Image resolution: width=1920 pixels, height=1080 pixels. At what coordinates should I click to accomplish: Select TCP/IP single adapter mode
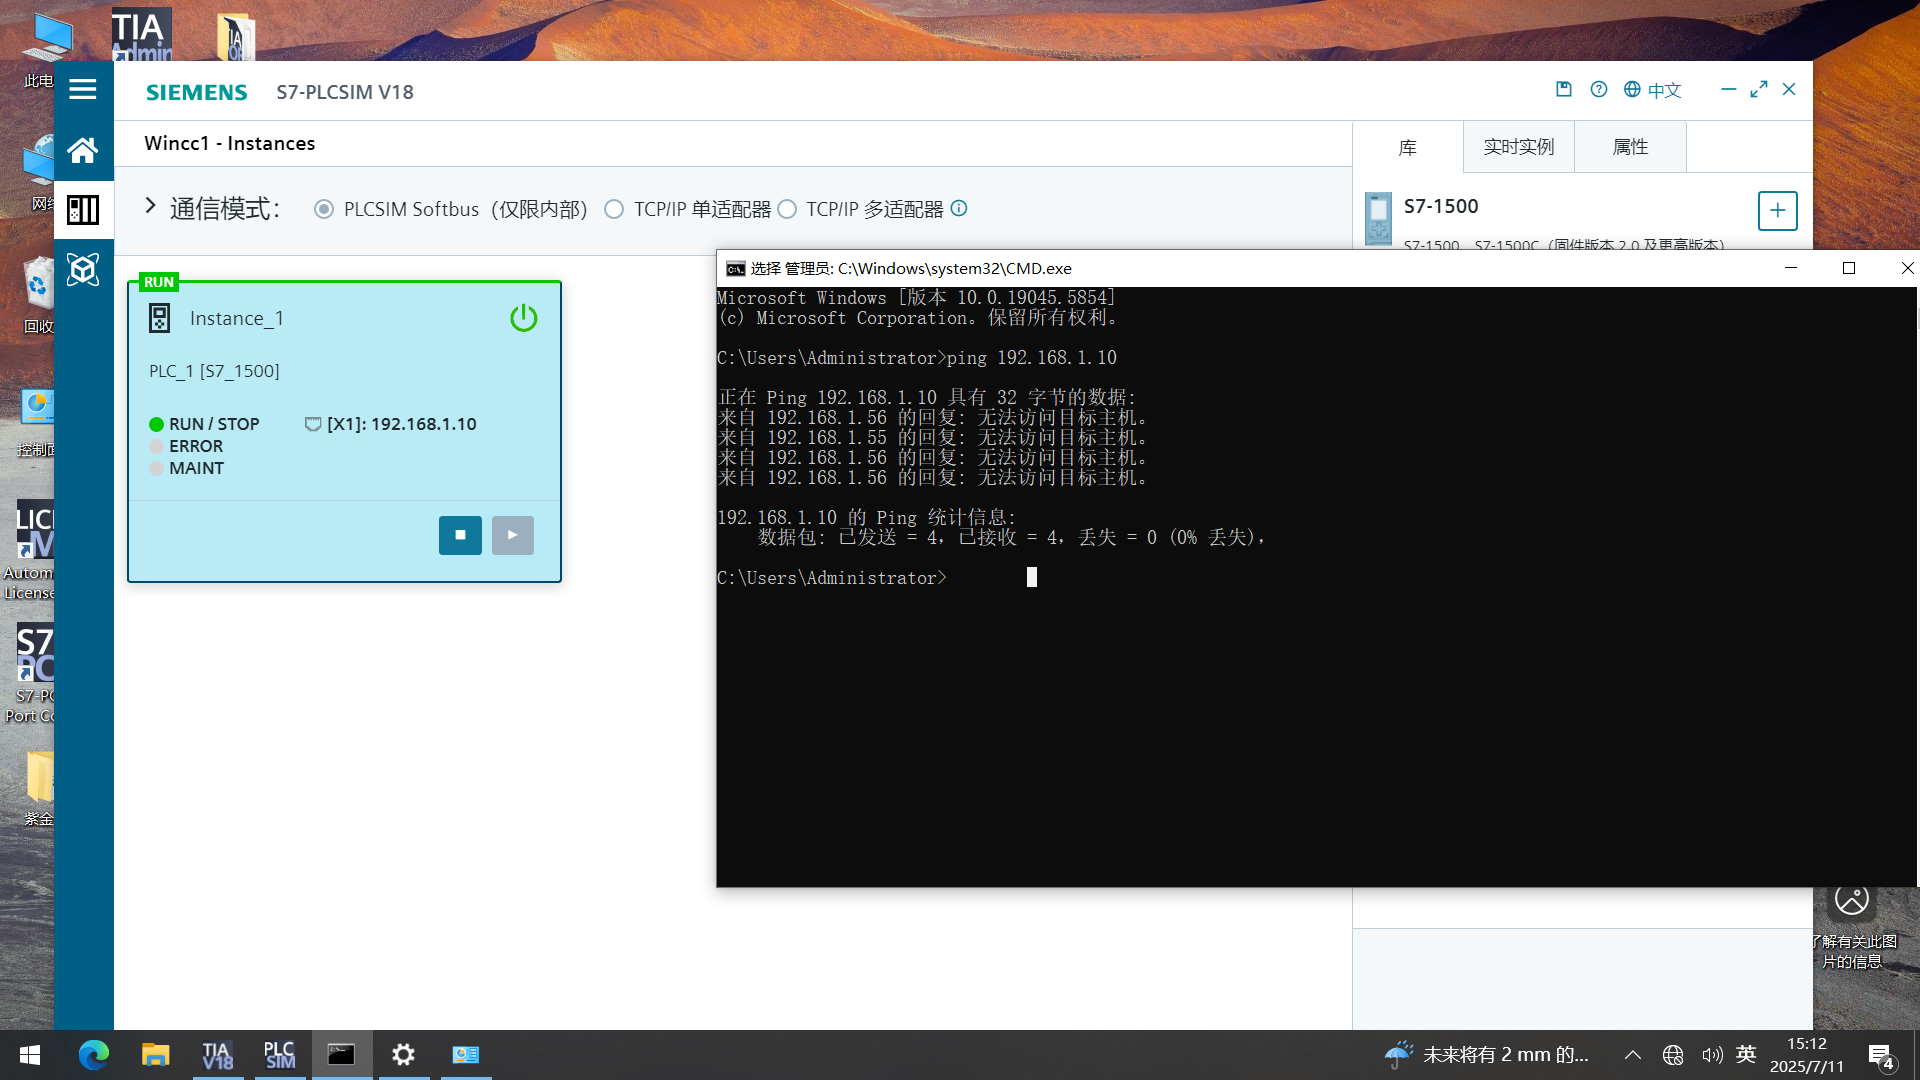pyautogui.click(x=614, y=209)
